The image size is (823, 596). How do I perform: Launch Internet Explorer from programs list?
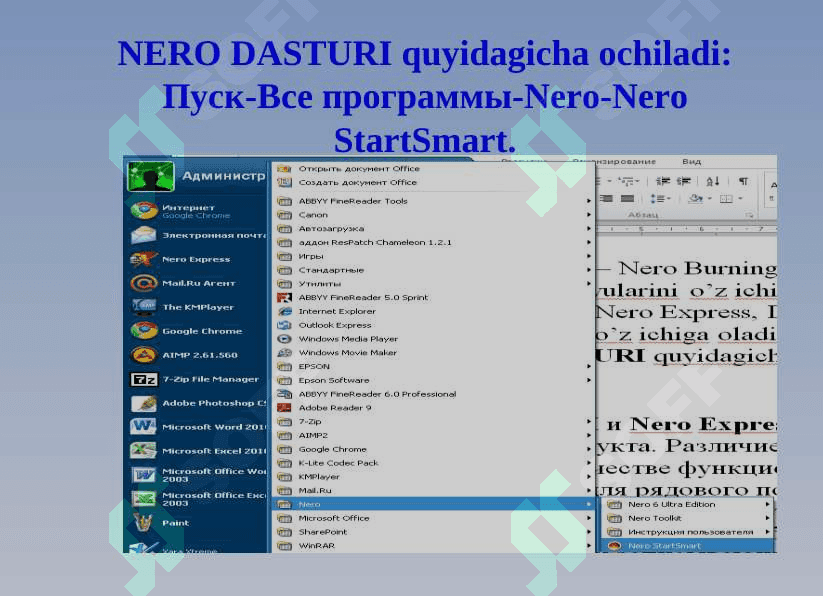coord(434,311)
